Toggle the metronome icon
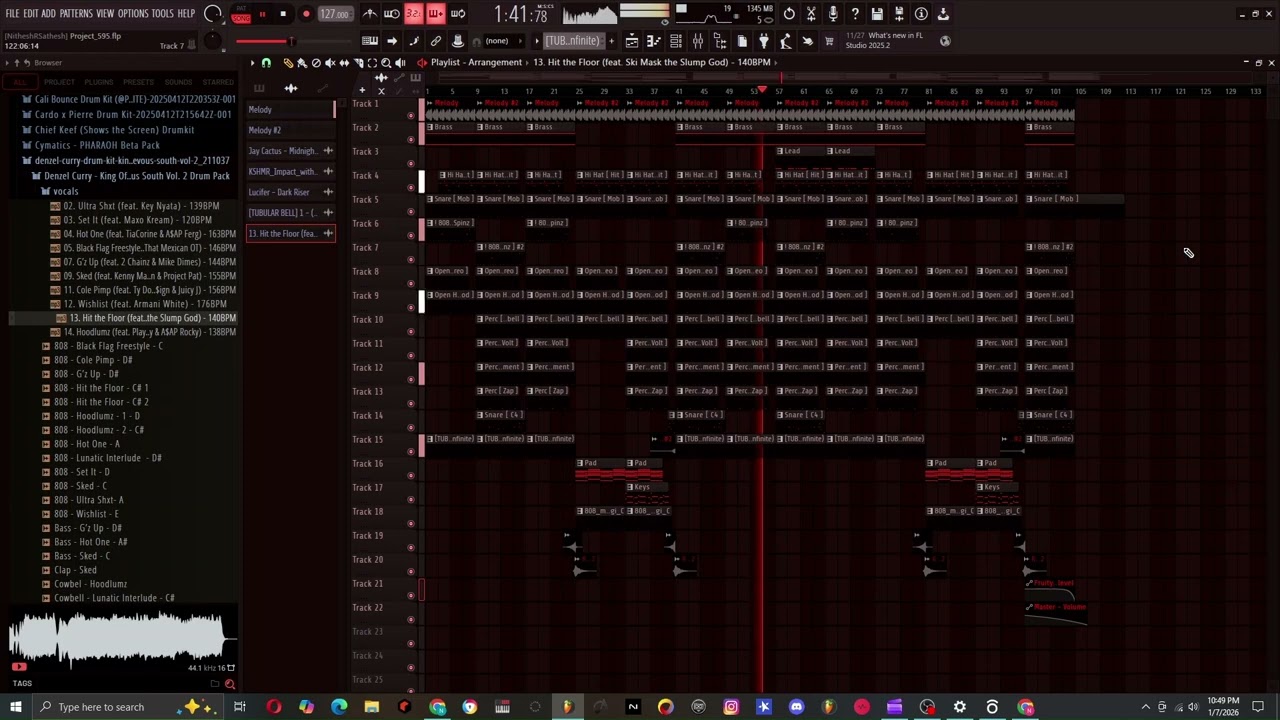 [x=370, y=14]
